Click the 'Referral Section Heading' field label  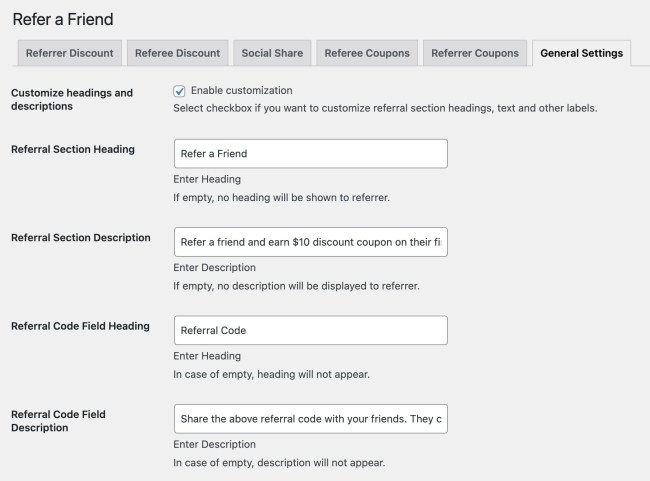click(72, 149)
